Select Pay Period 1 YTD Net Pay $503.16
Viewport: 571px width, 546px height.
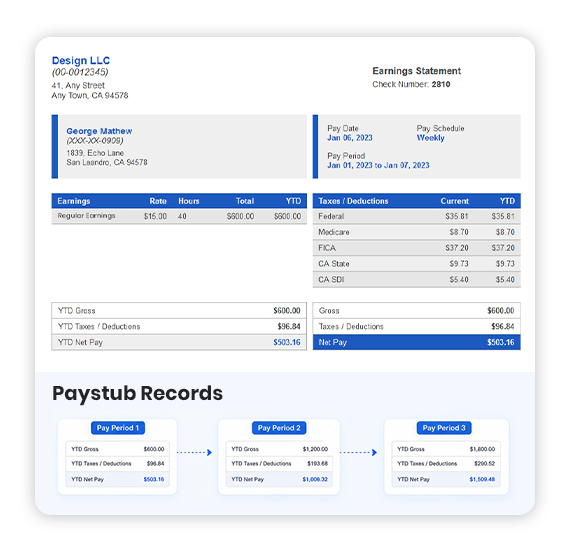point(154,479)
